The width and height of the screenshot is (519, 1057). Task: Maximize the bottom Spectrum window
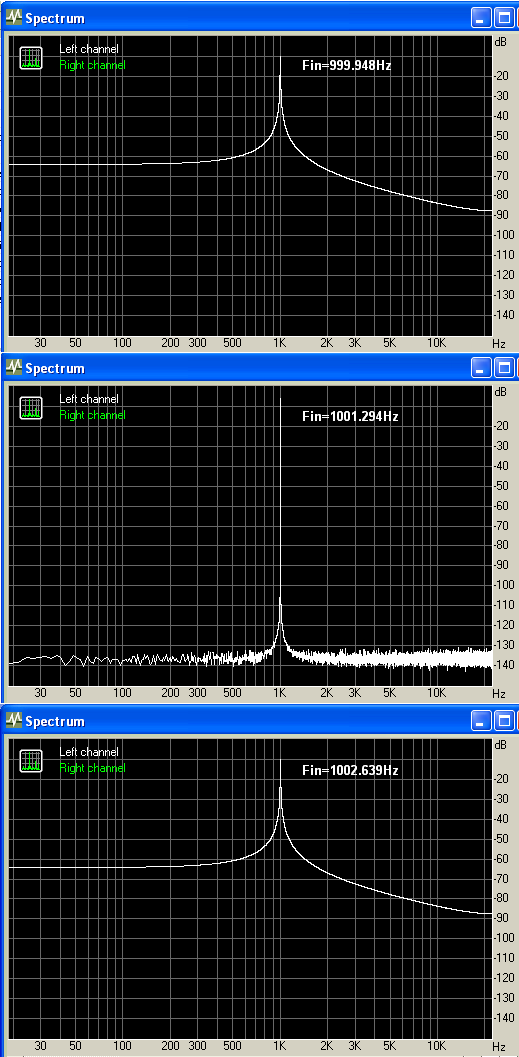click(x=504, y=721)
